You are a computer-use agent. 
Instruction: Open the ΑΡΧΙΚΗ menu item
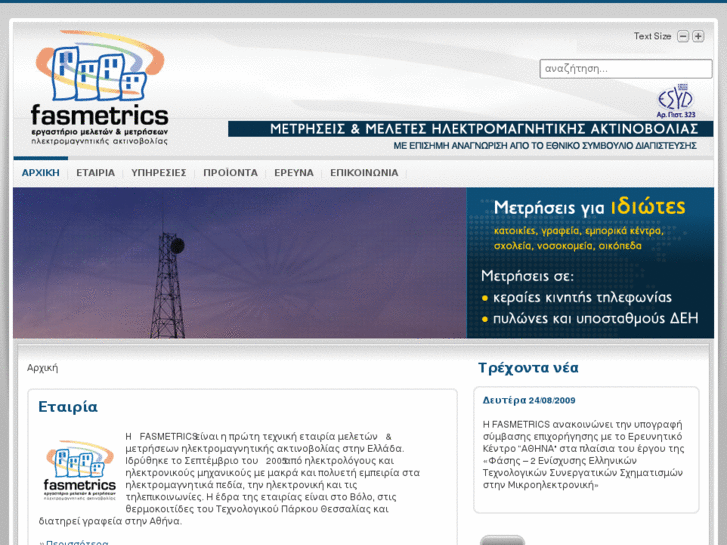coord(41,173)
